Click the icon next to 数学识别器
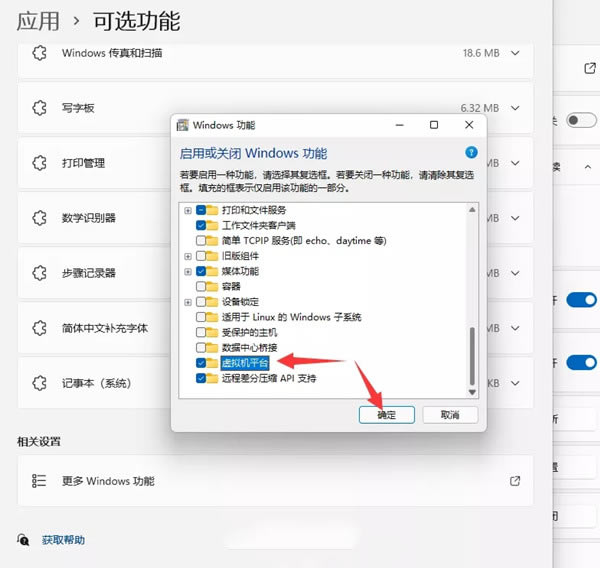600x568 pixels. 39,218
